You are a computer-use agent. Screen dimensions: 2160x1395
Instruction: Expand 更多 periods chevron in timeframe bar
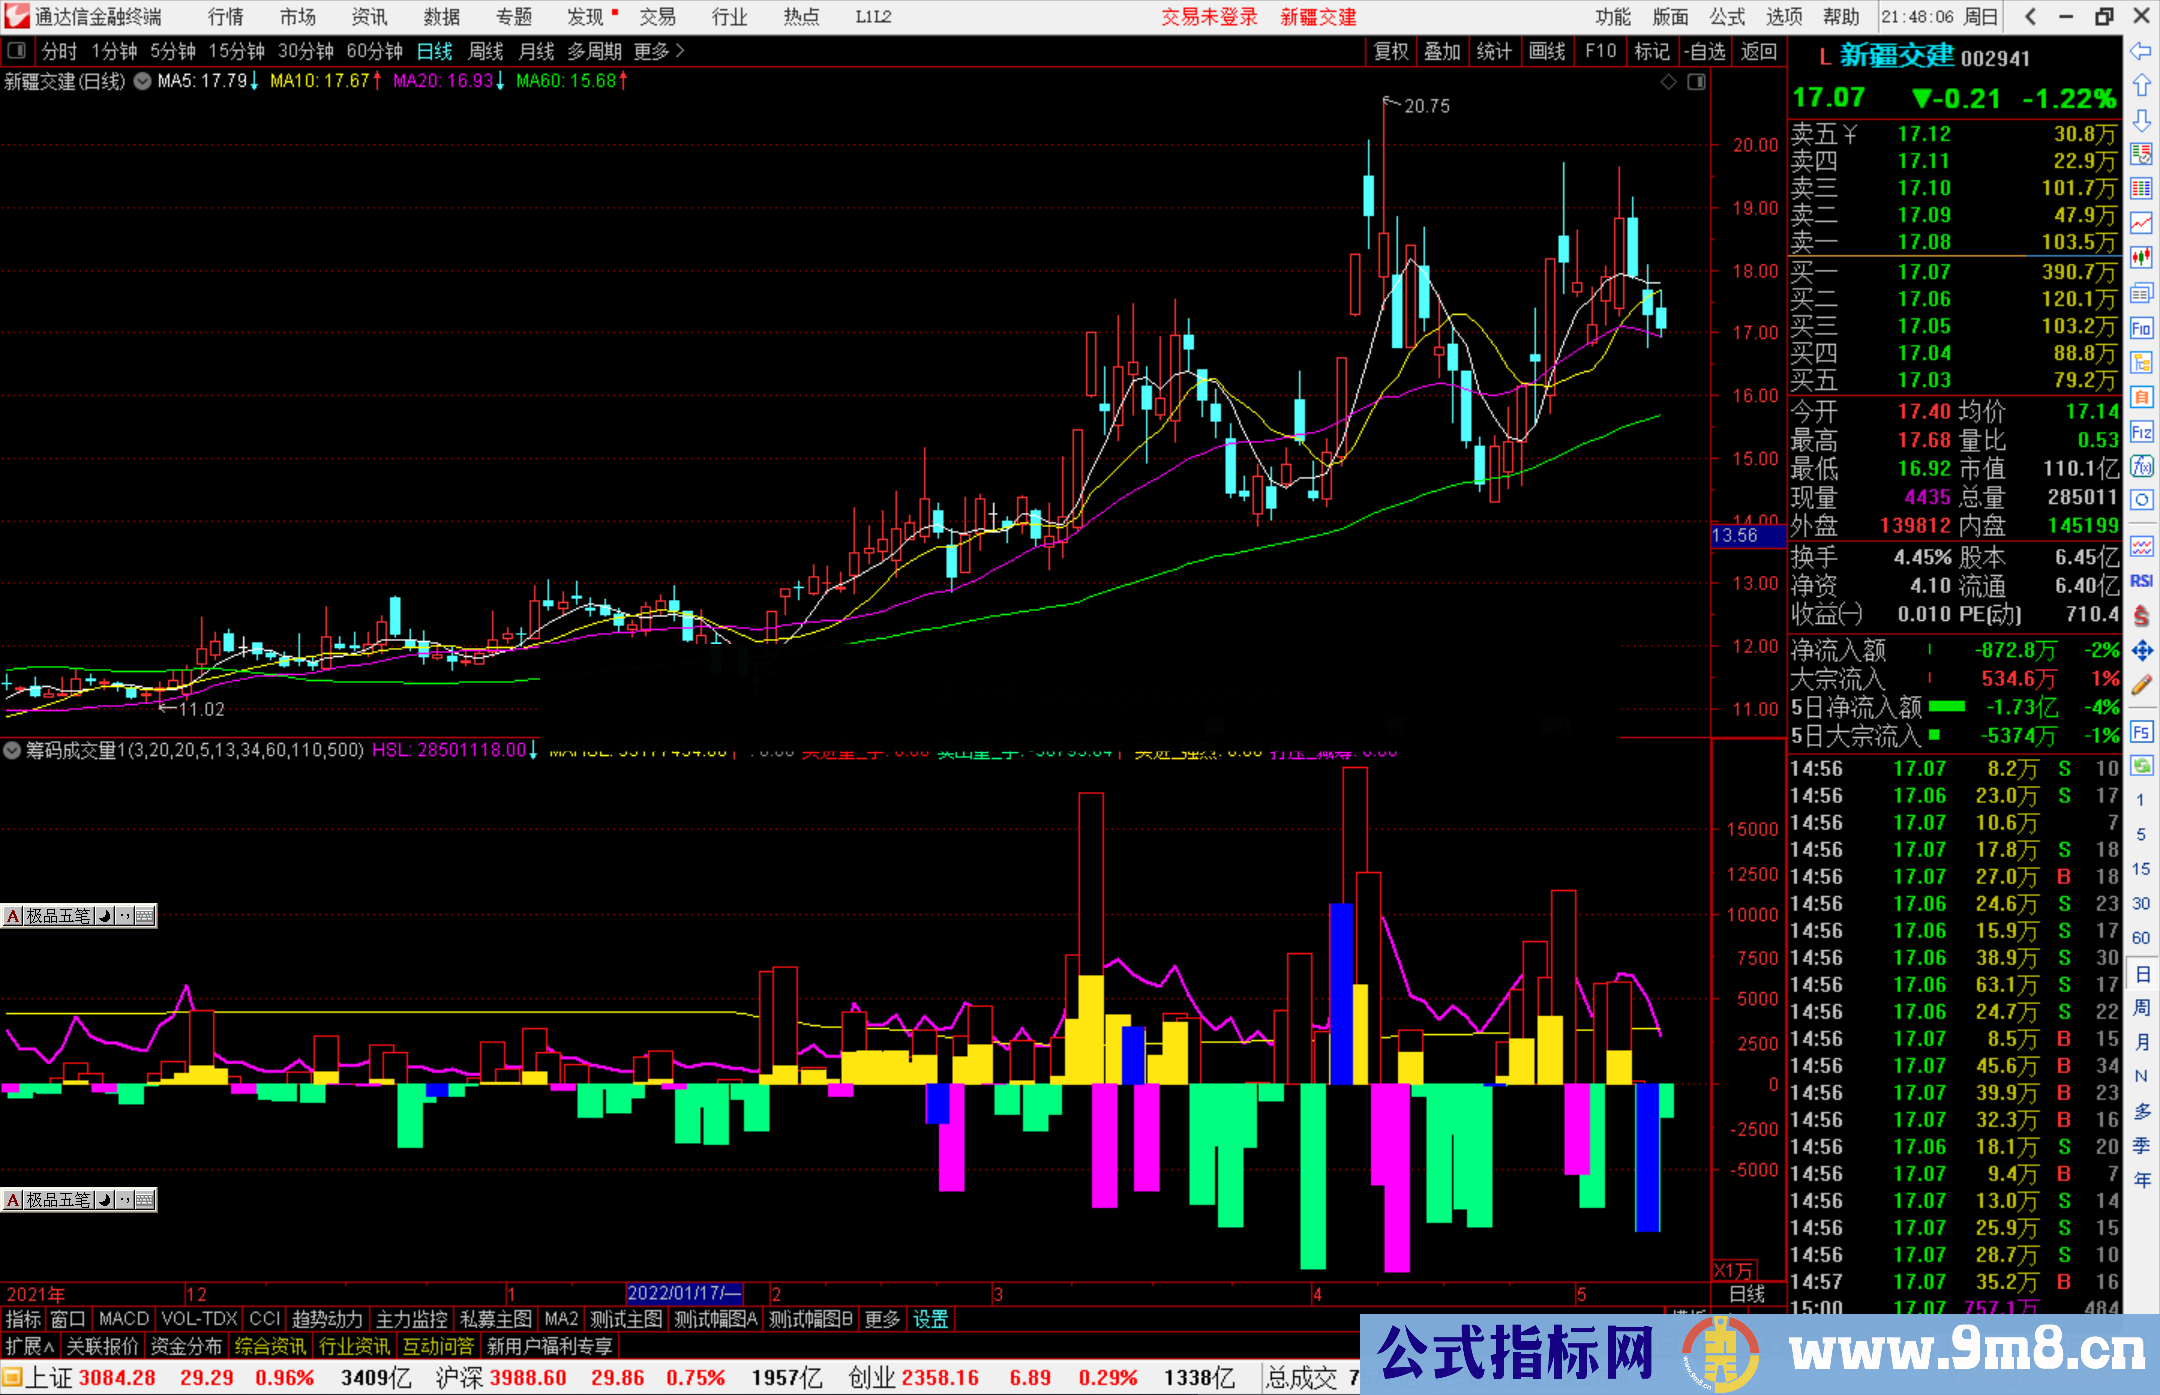click(x=680, y=51)
